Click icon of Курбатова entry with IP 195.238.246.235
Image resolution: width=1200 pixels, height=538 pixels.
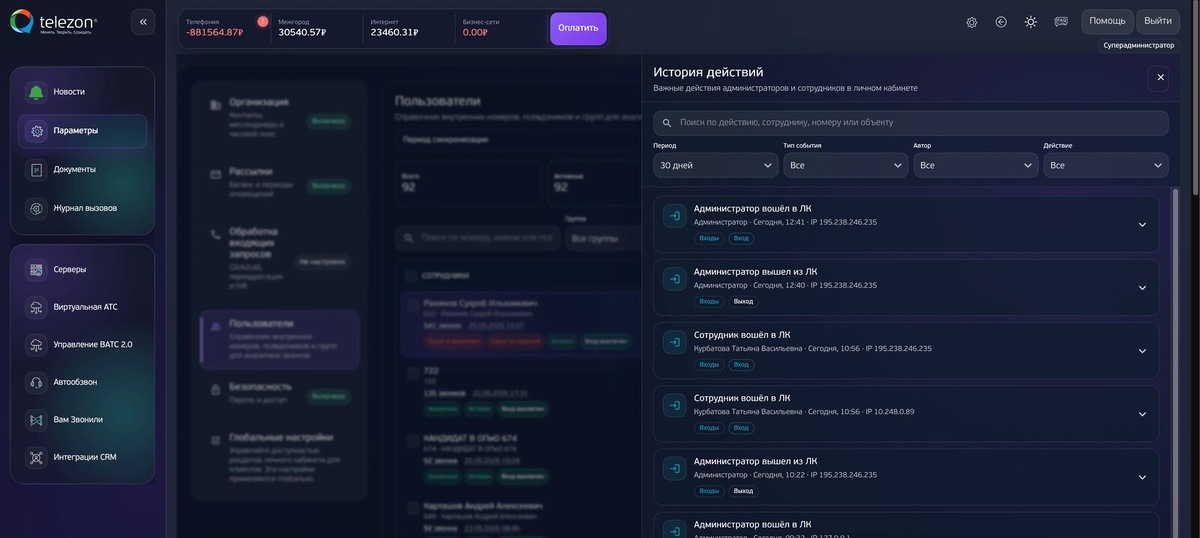click(675, 342)
